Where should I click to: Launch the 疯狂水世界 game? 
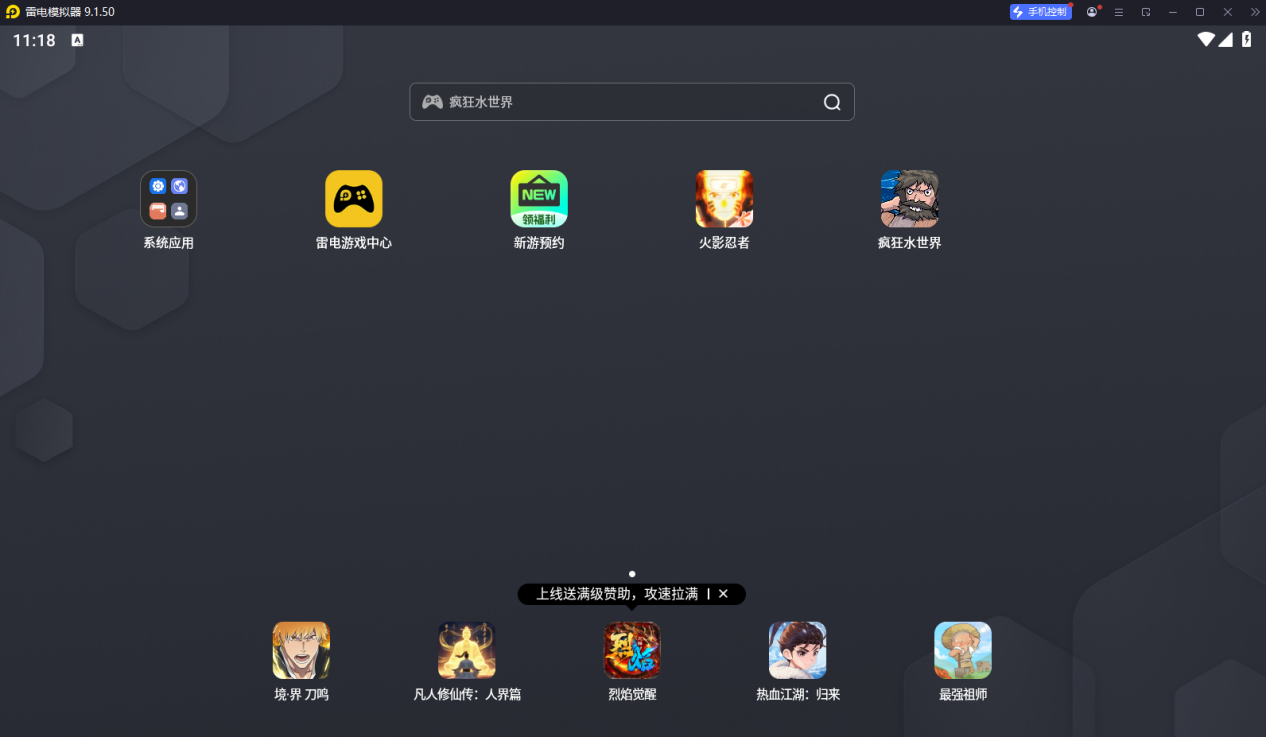click(909, 199)
